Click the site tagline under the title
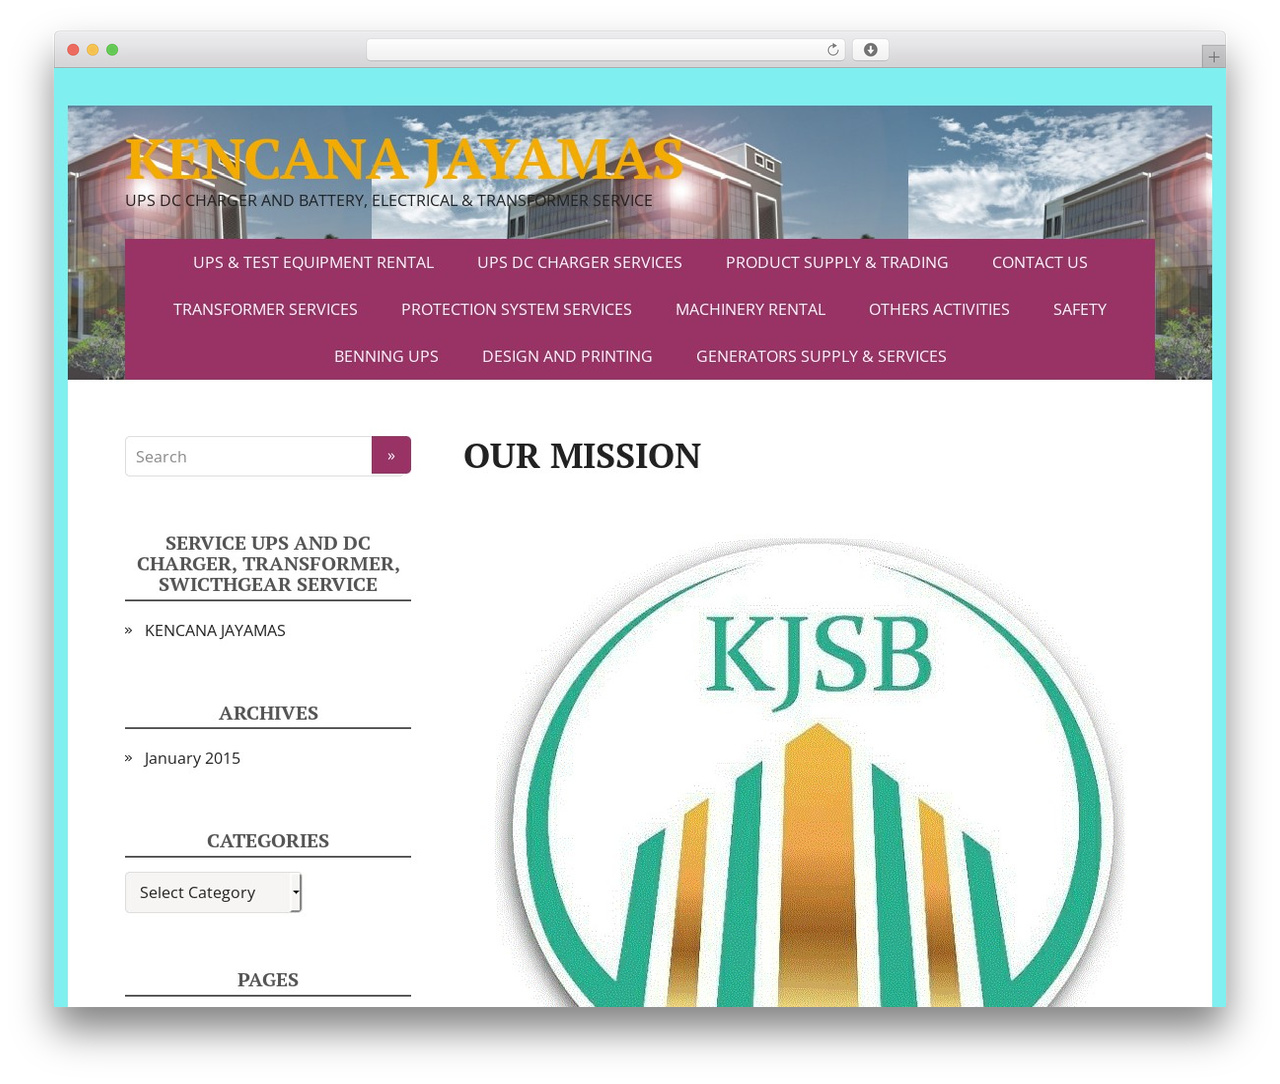Viewport: 1280px width, 1084px height. click(389, 200)
